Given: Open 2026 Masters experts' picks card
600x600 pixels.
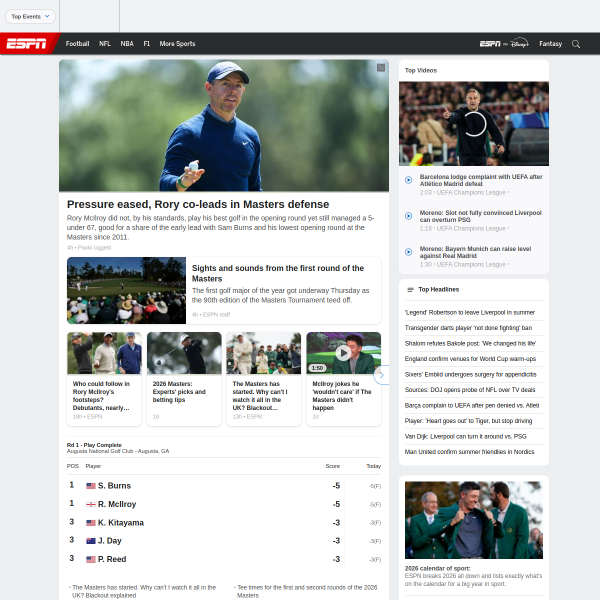Looking at the screenshot, I should click(184, 379).
